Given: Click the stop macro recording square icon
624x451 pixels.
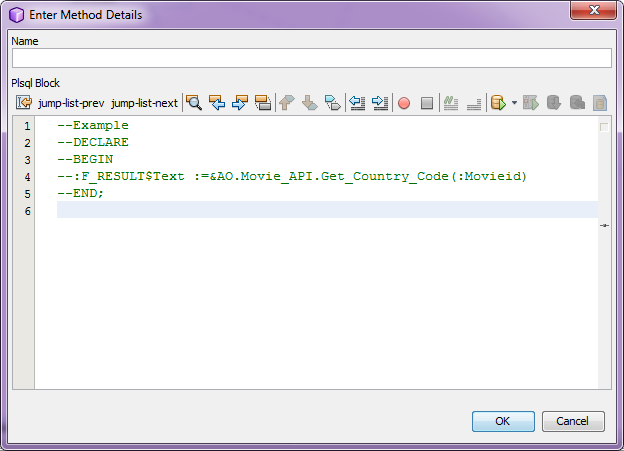Looking at the screenshot, I should coord(427,103).
